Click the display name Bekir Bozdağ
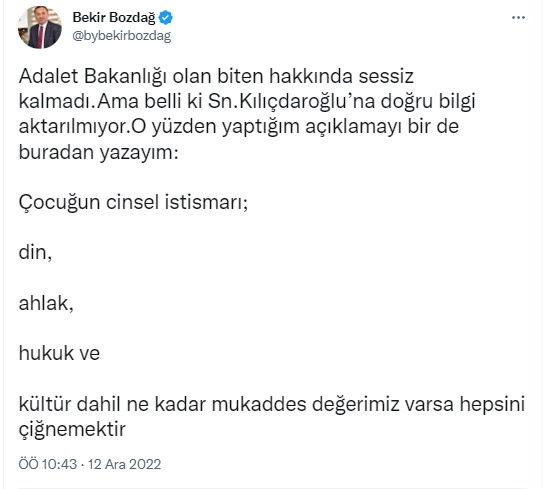The image size is (543, 489). [x=114, y=17]
